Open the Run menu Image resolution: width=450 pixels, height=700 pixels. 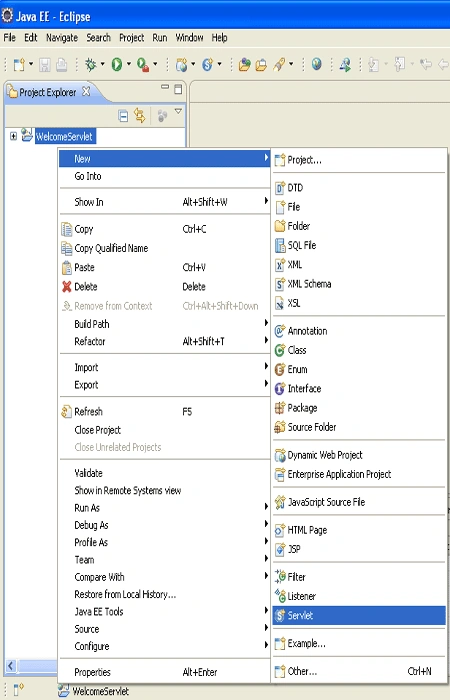[x=160, y=38]
